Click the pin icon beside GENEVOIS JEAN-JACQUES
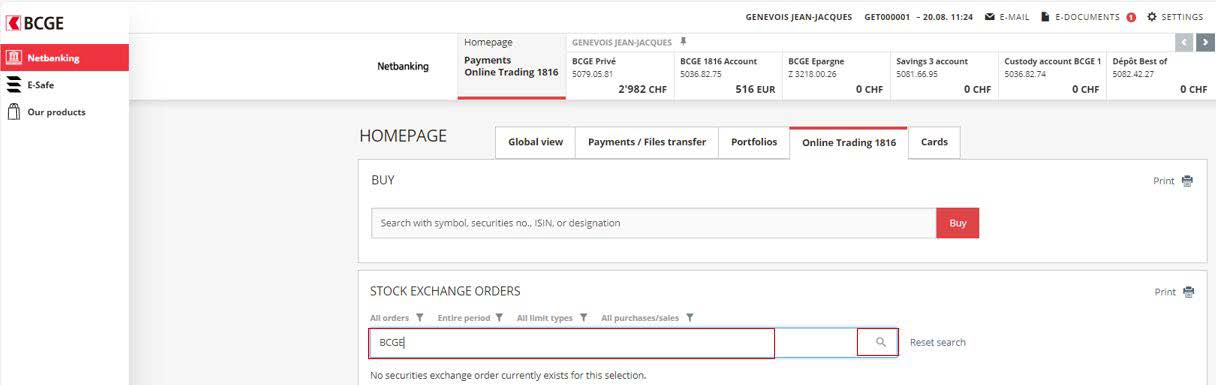The image size is (1216, 385). point(684,42)
